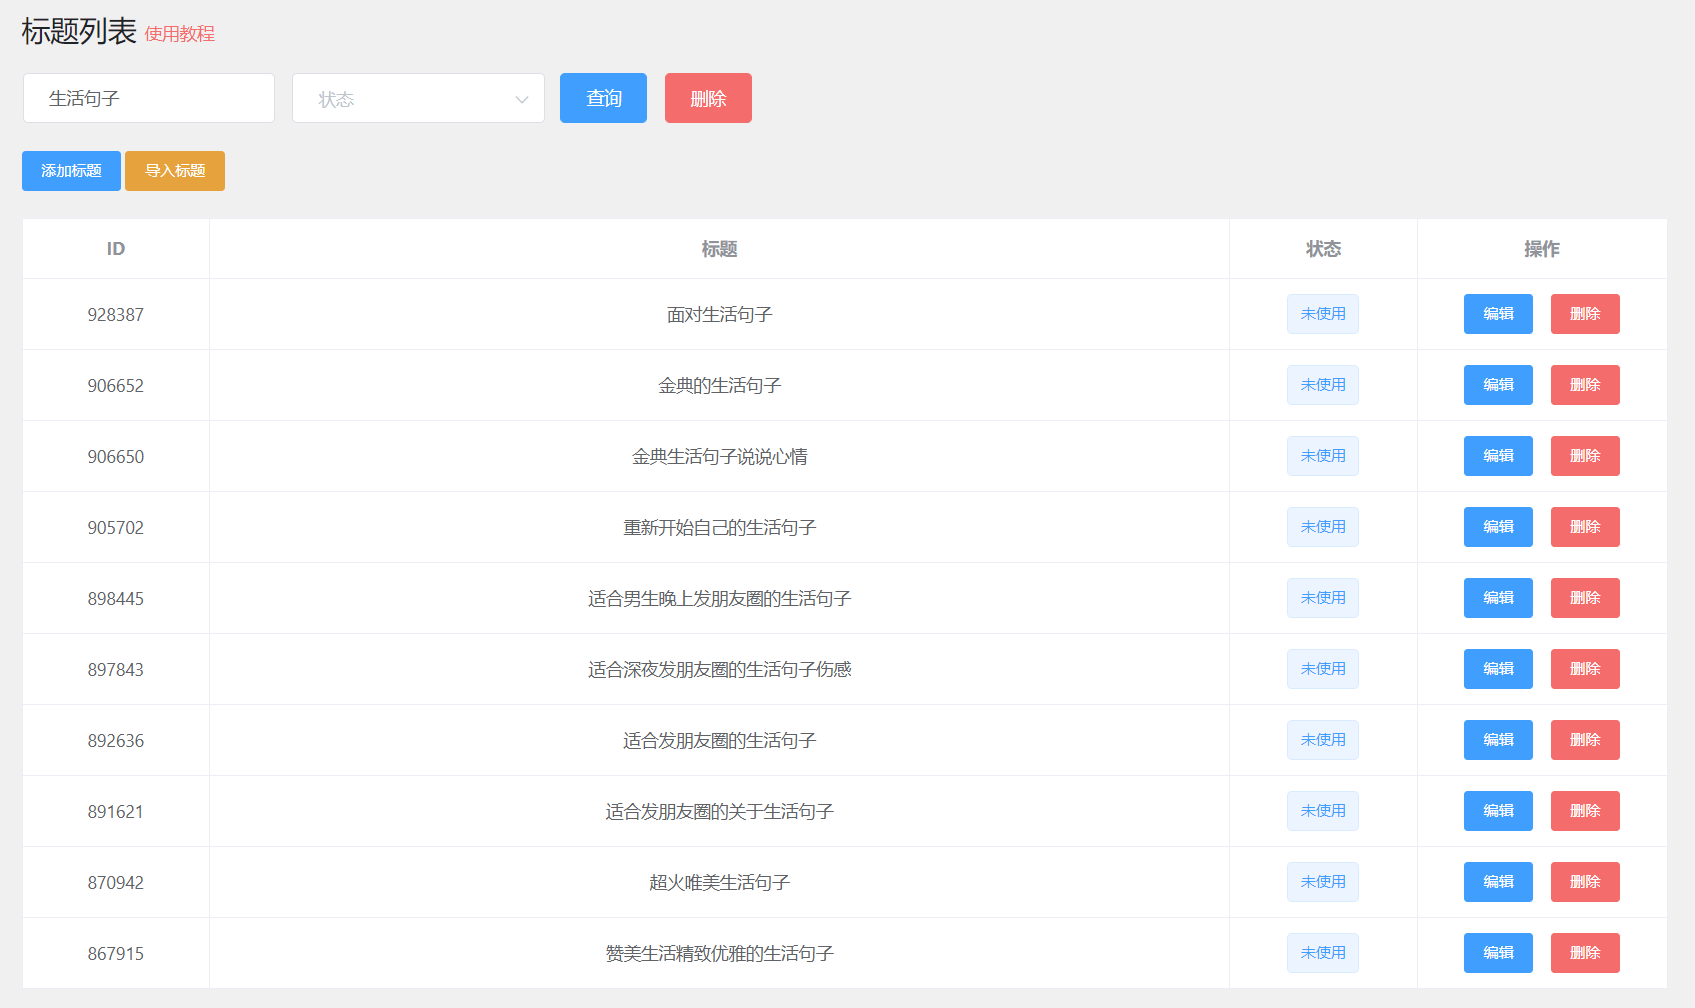Select the ID cell 905702
Screen dimensions: 1695x1008
[x=116, y=528]
